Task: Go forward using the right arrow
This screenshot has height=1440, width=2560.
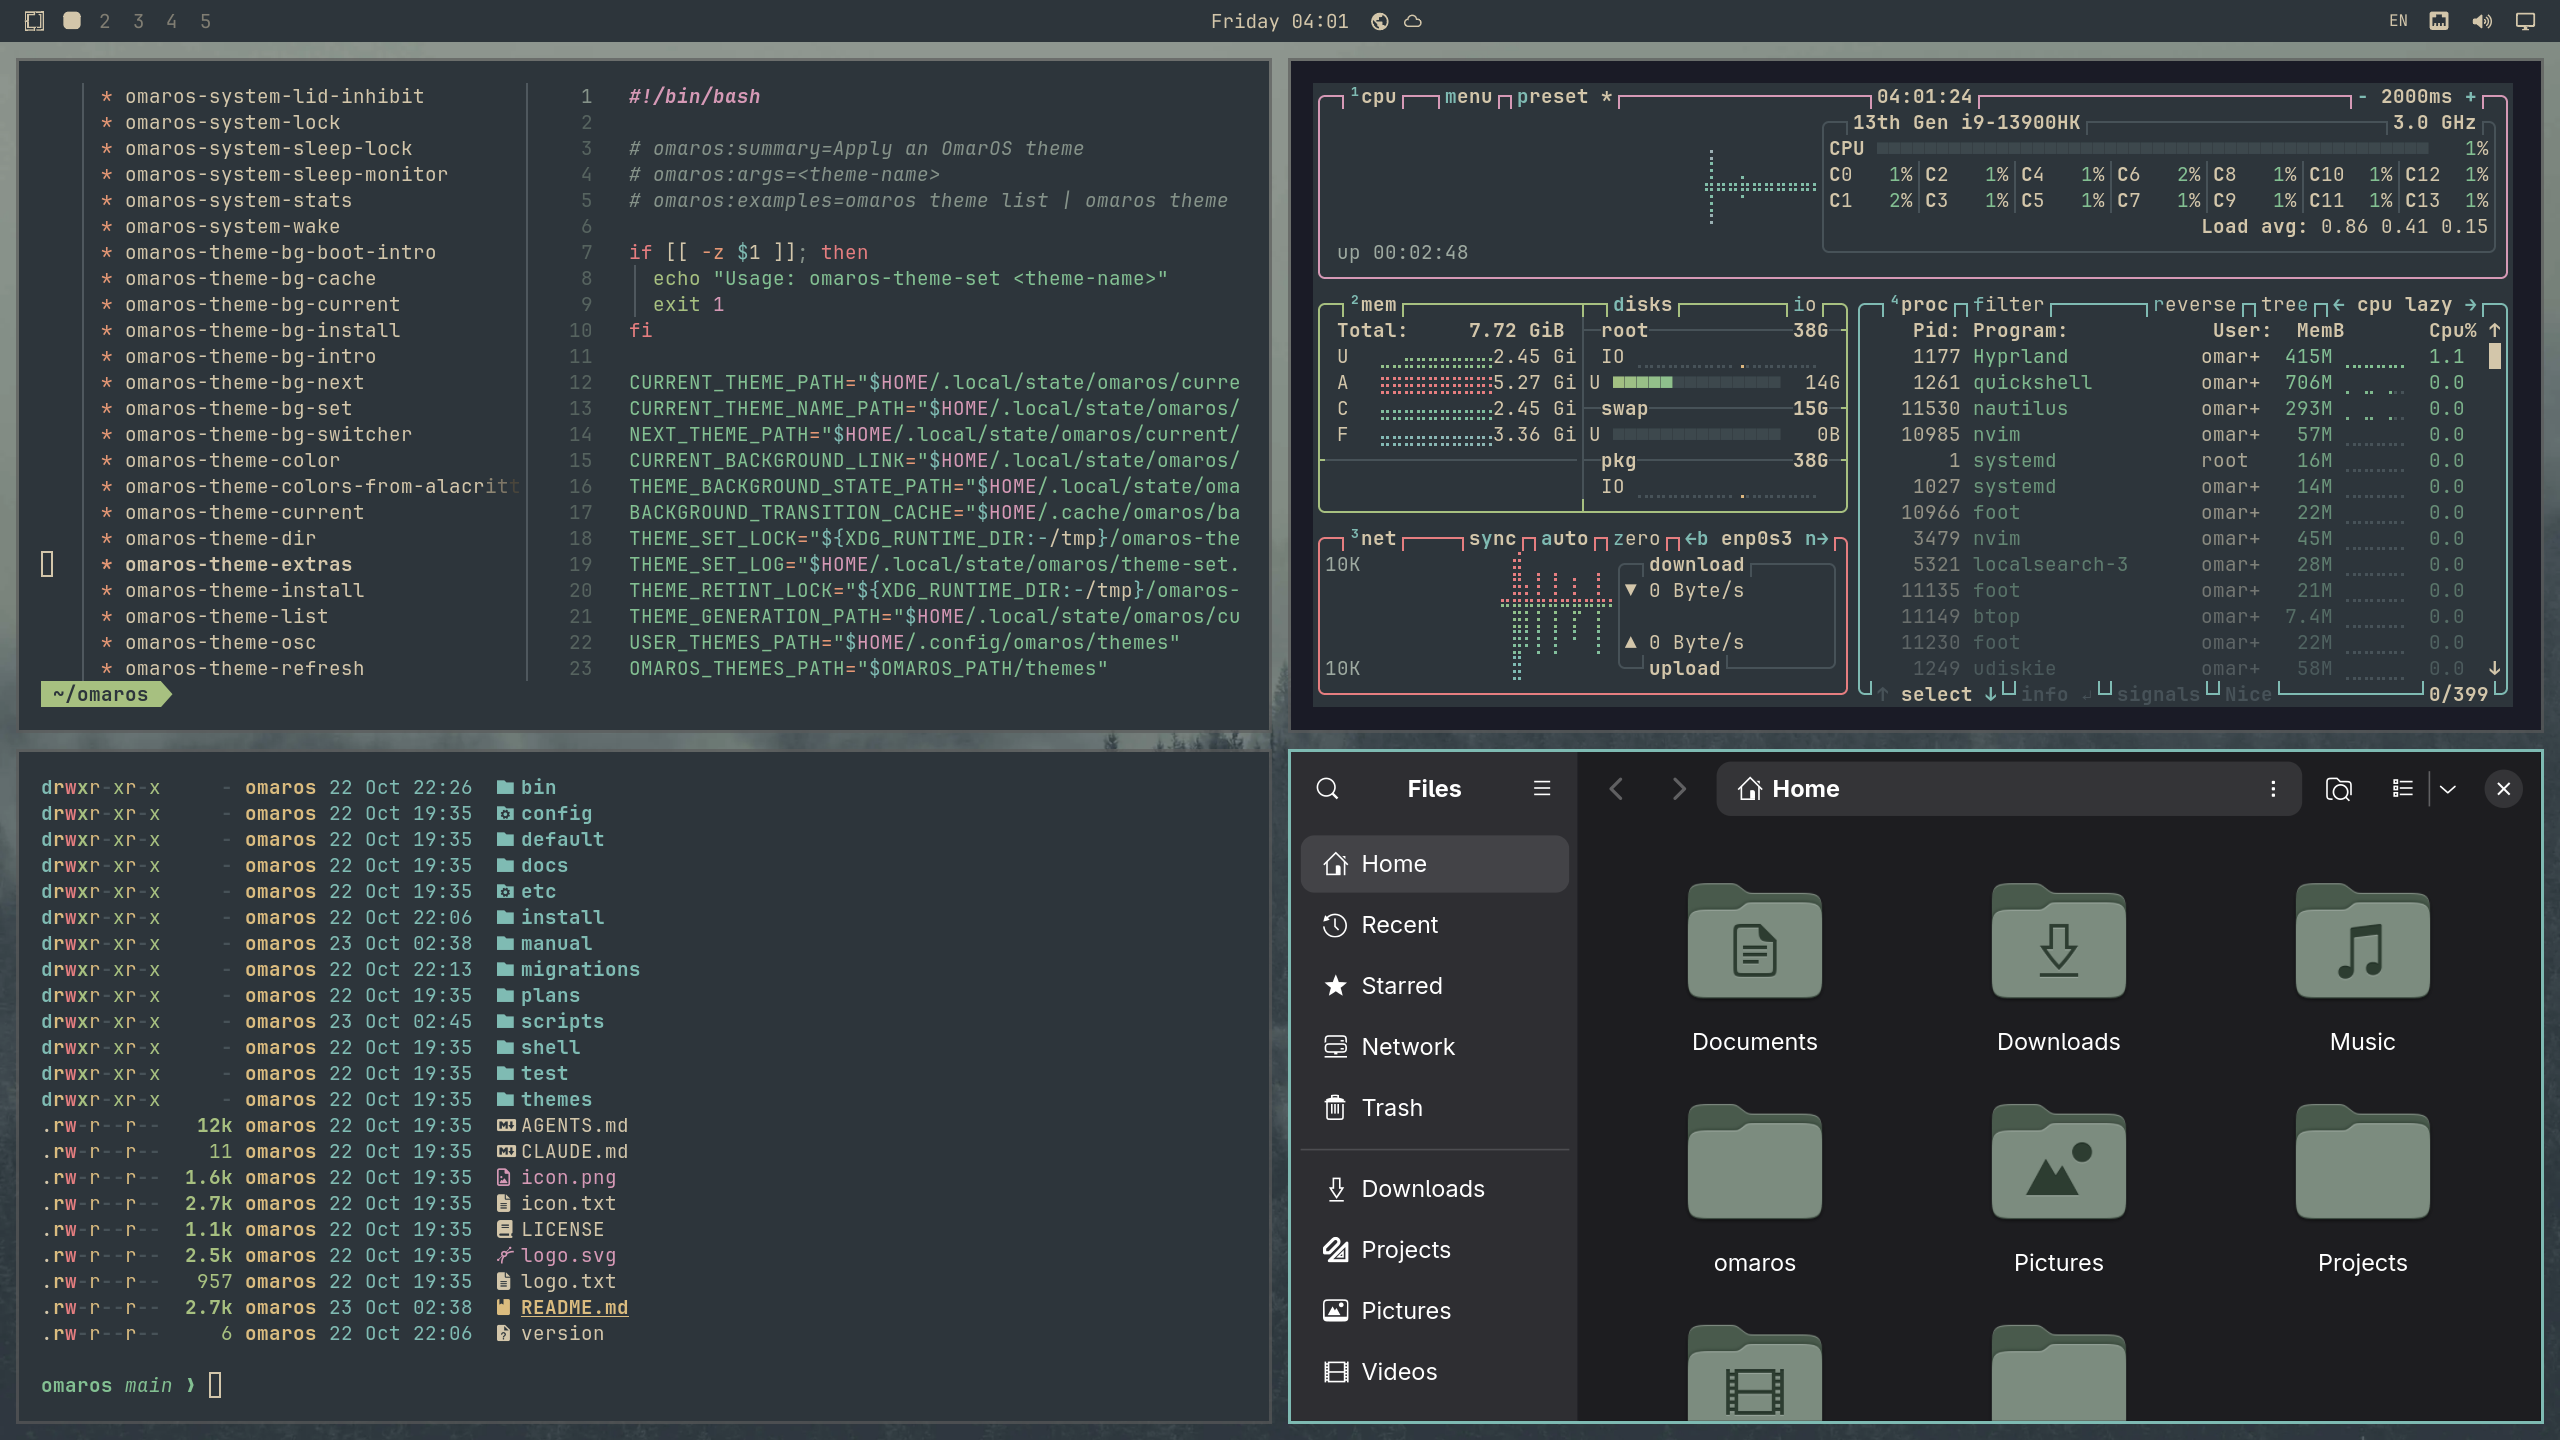Action: pos(1679,789)
